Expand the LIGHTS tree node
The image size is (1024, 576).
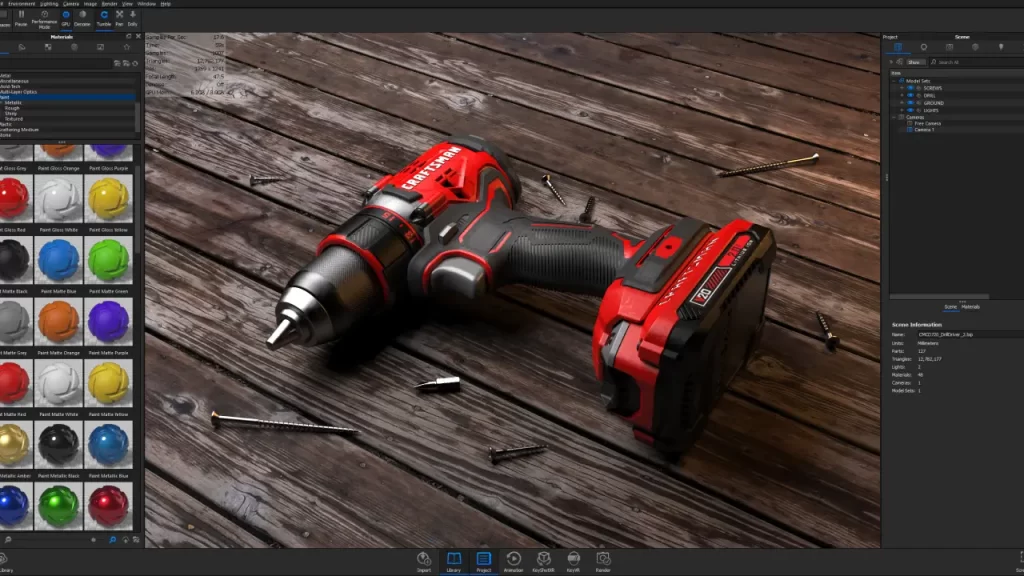tap(902, 110)
